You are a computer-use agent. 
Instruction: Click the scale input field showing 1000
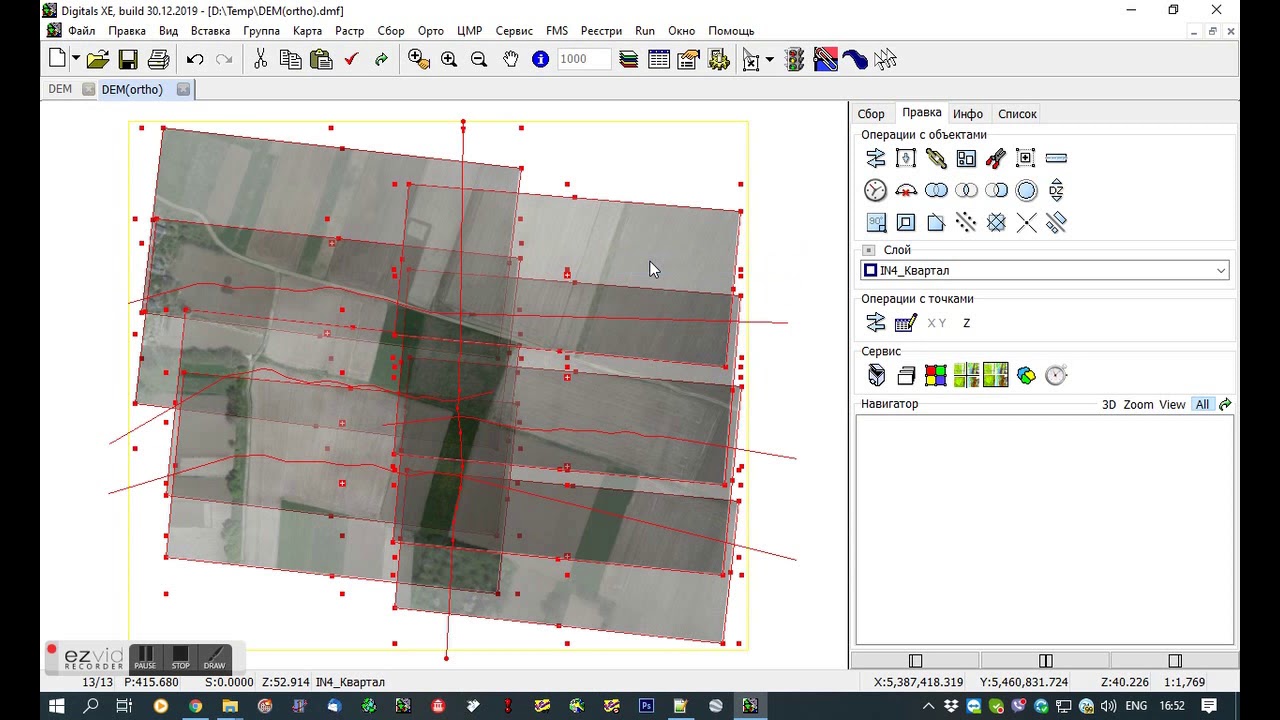coord(583,60)
